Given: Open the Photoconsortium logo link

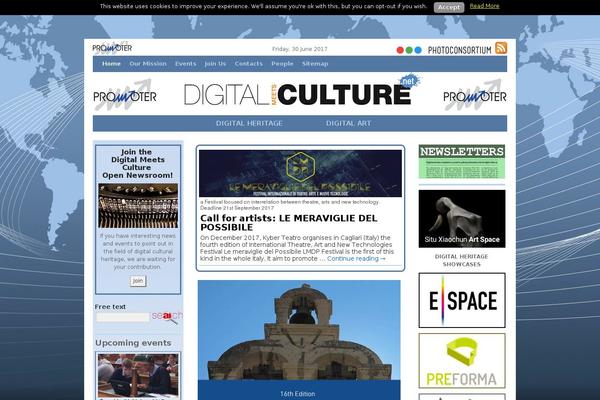Looking at the screenshot, I should 459,50.
